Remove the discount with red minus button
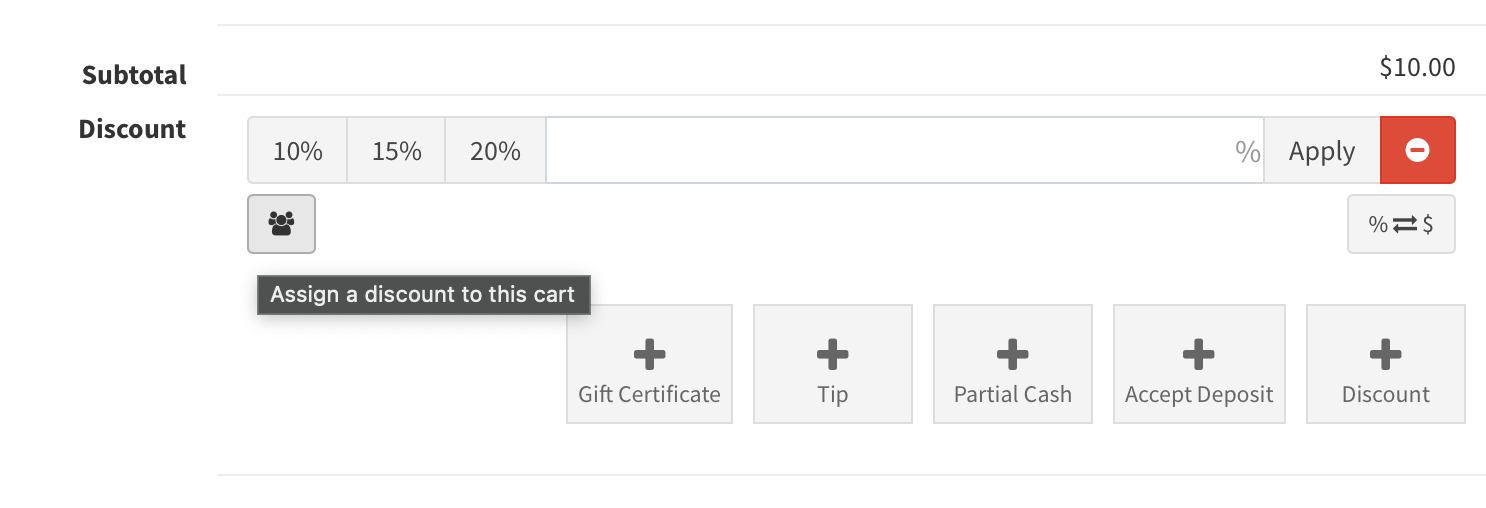 pyautogui.click(x=1417, y=151)
